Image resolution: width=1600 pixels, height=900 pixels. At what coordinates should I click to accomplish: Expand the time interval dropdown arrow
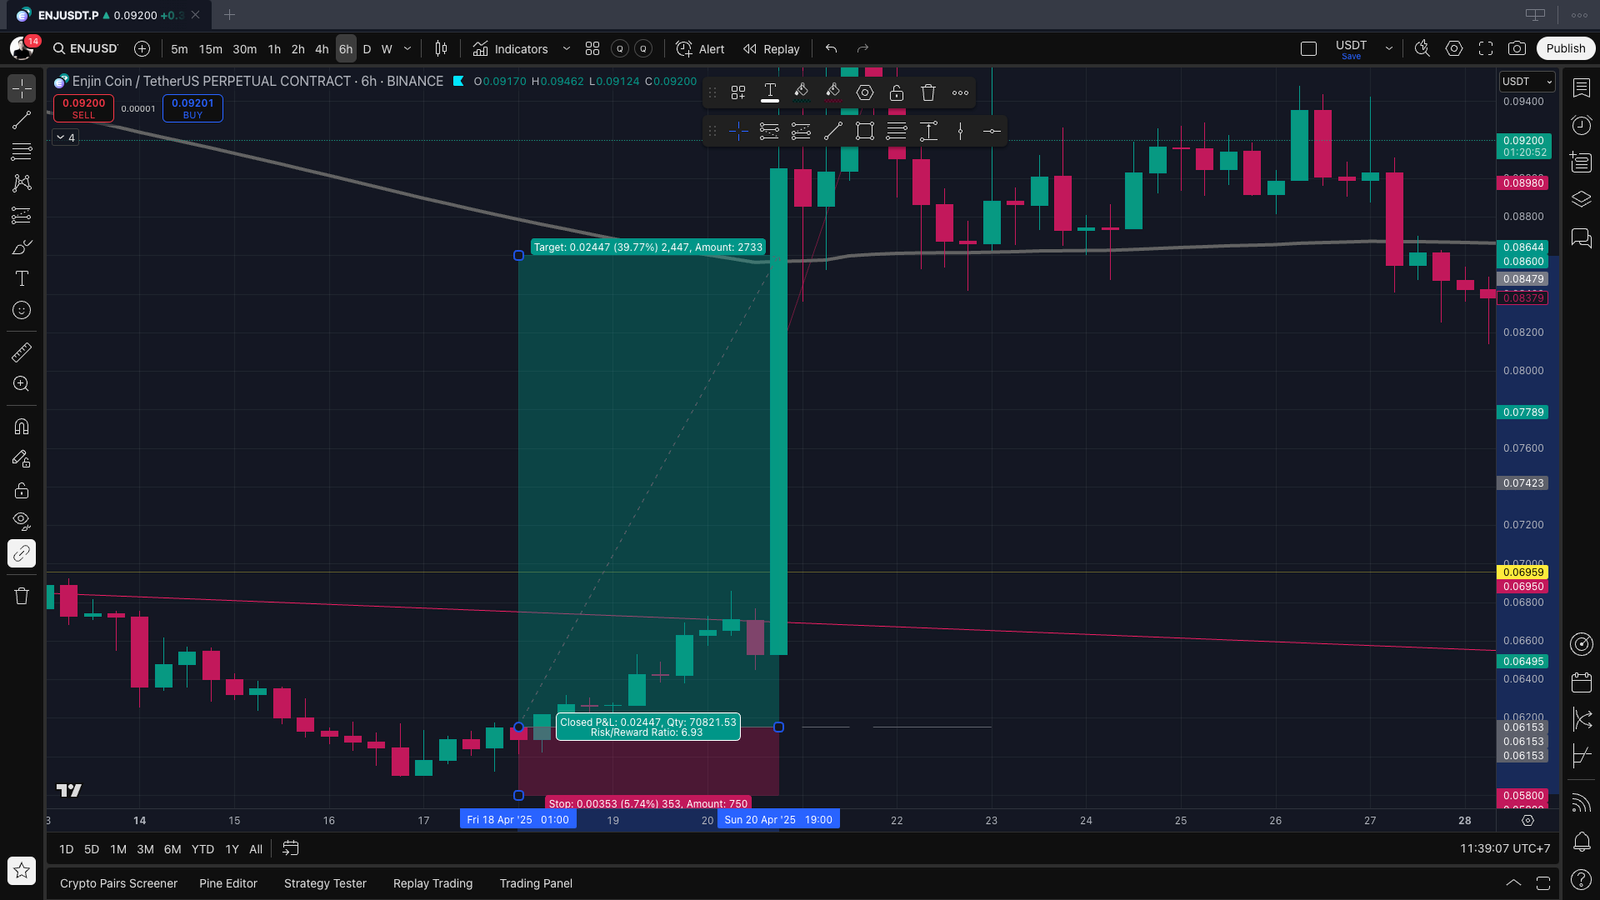coord(407,48)
